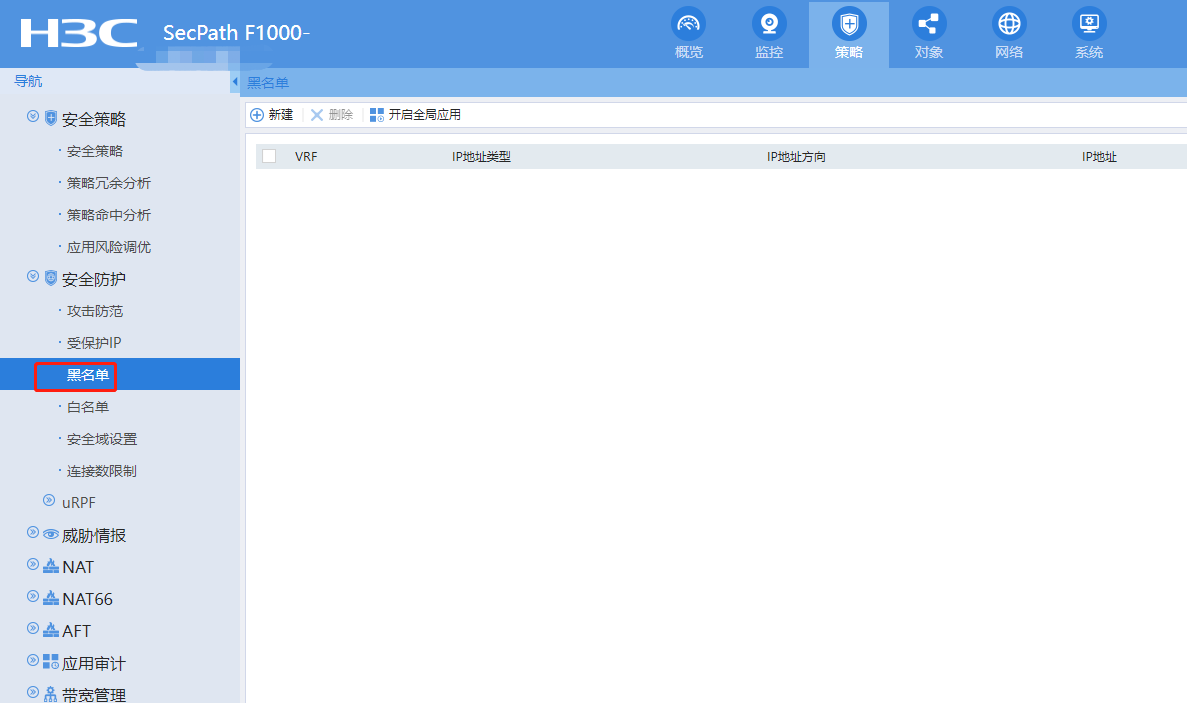Open 应用风险调优 in navigation

coord(108,247)
